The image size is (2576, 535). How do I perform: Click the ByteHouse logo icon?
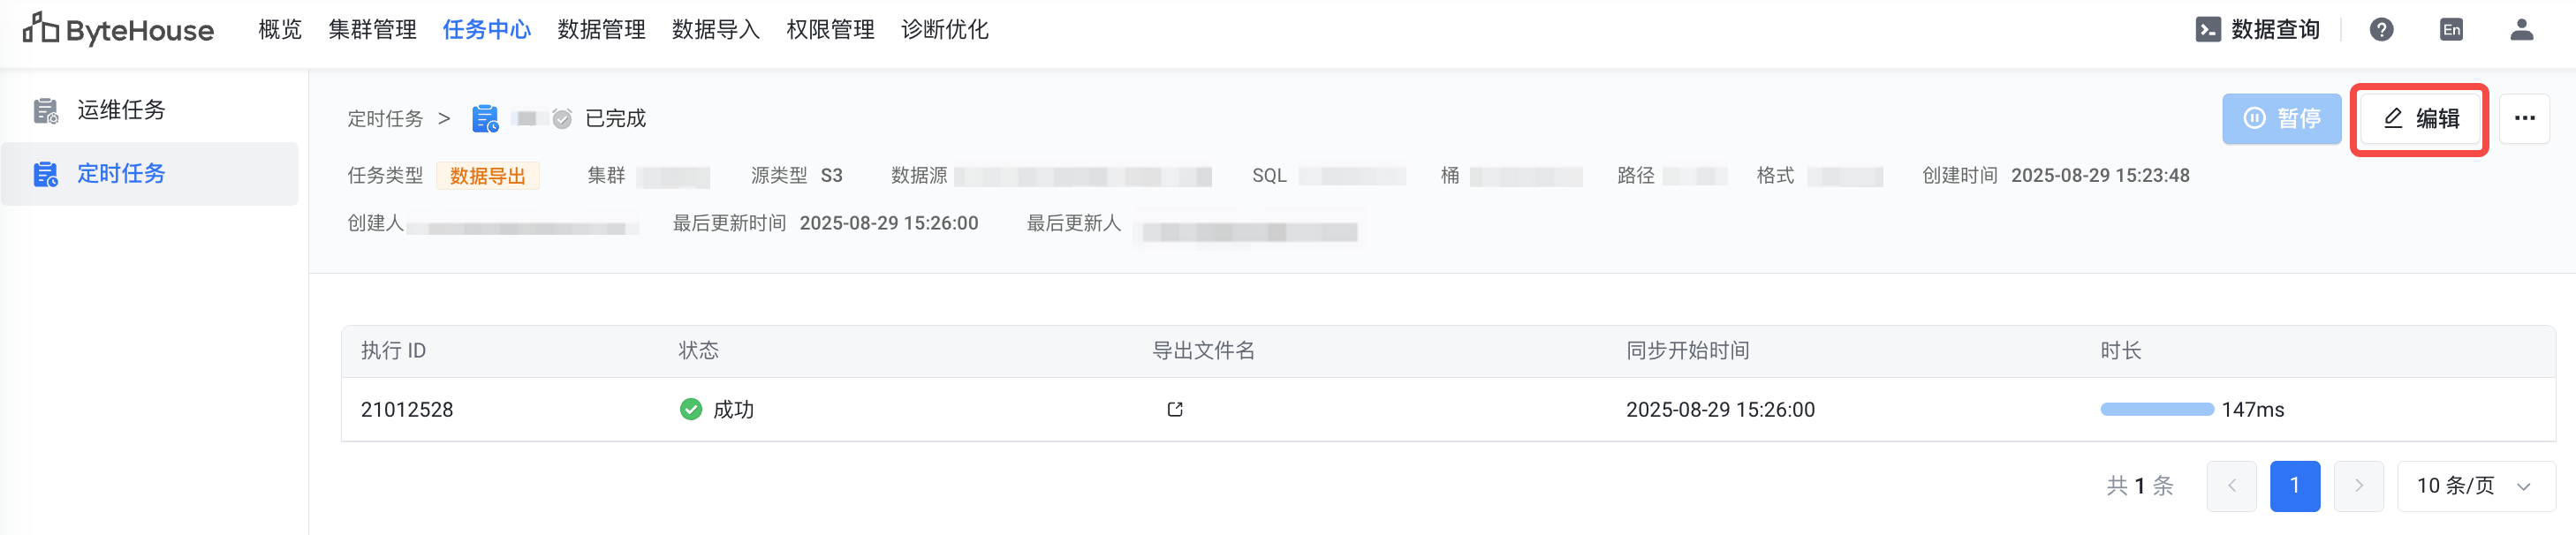click(x=41, y=29)
